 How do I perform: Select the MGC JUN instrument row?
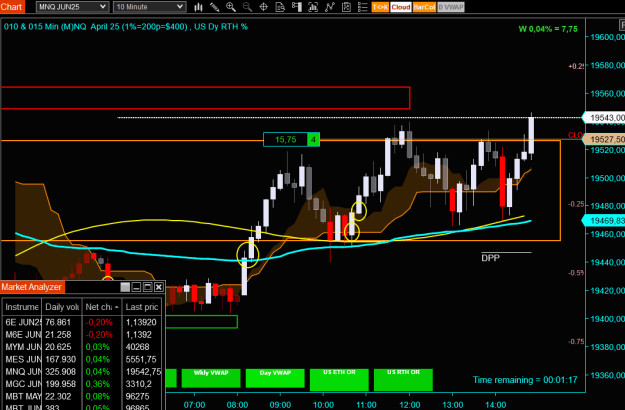coord(83,384)
